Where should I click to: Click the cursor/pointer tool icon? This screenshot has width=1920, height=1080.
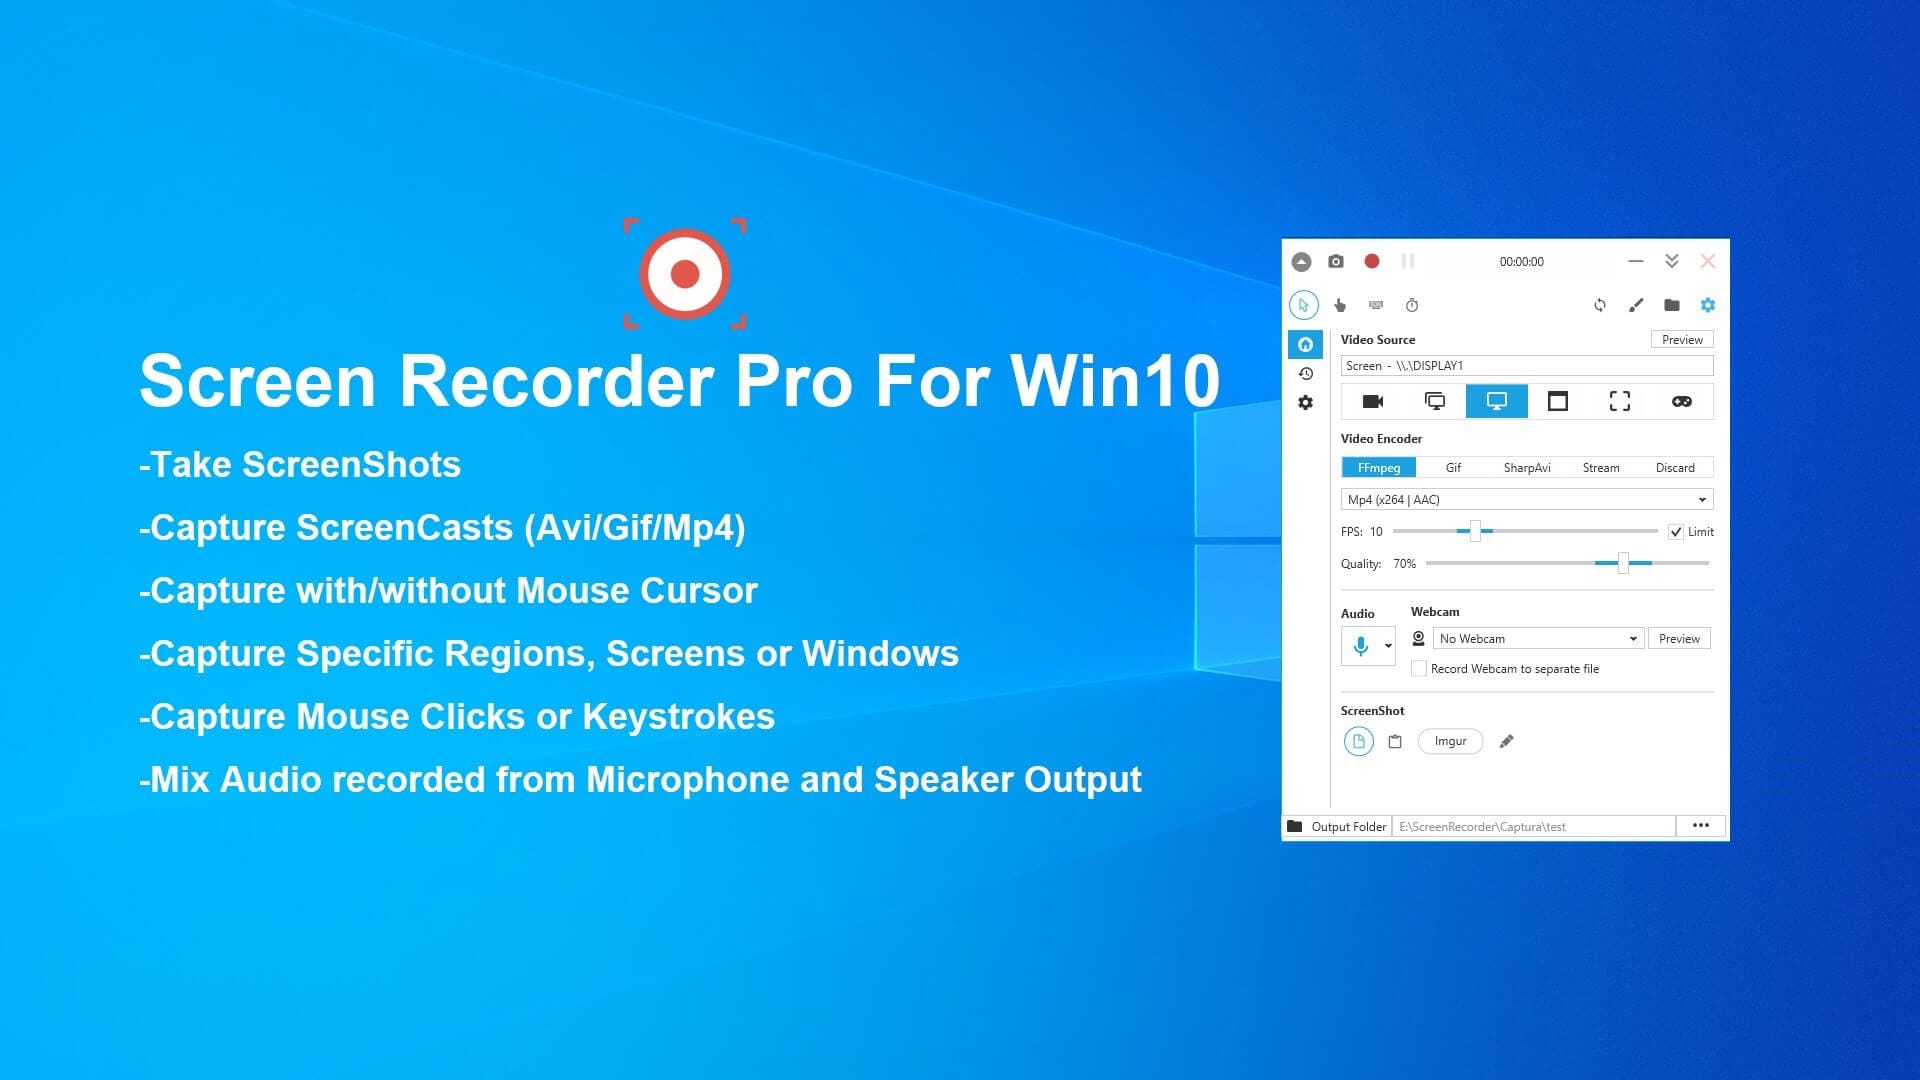pyautogui.click(x=1303, y=305)
